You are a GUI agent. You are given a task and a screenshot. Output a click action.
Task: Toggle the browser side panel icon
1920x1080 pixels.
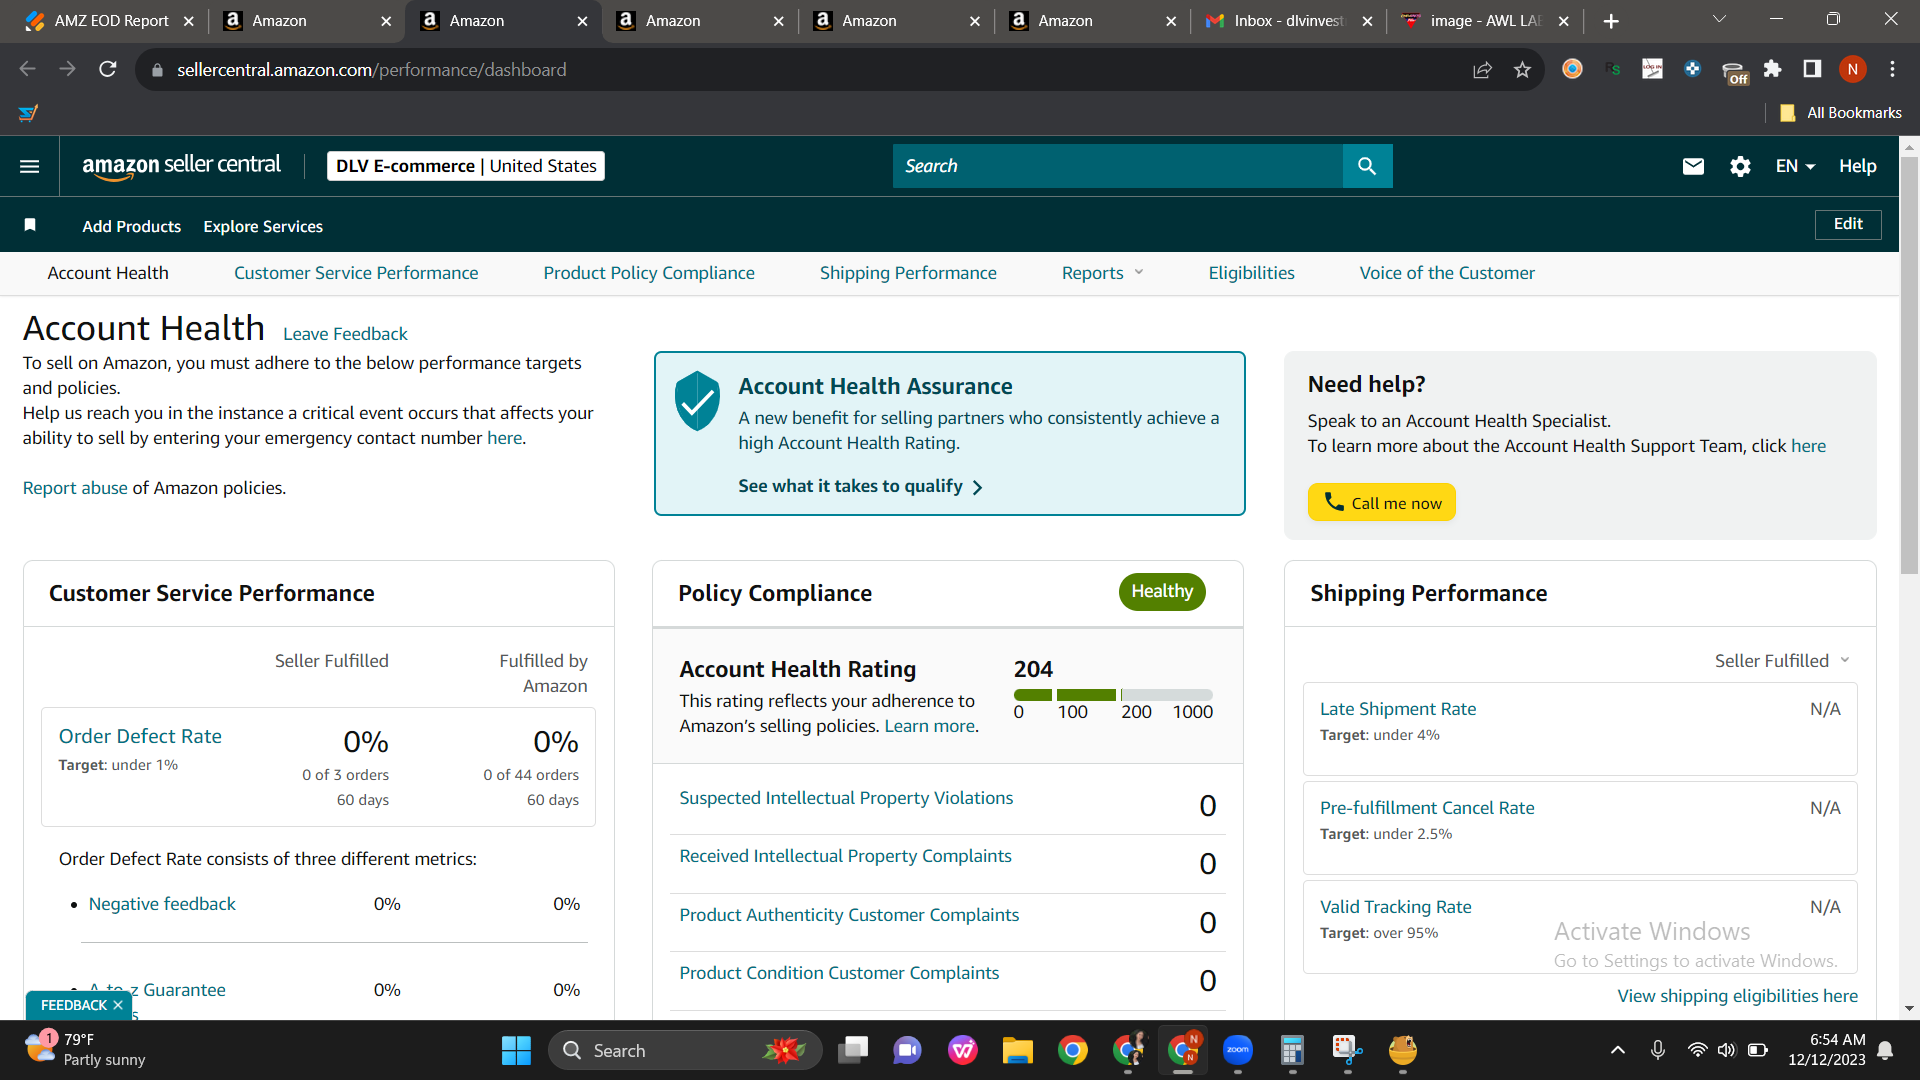pyautogui.click(x=1812, y=69)
